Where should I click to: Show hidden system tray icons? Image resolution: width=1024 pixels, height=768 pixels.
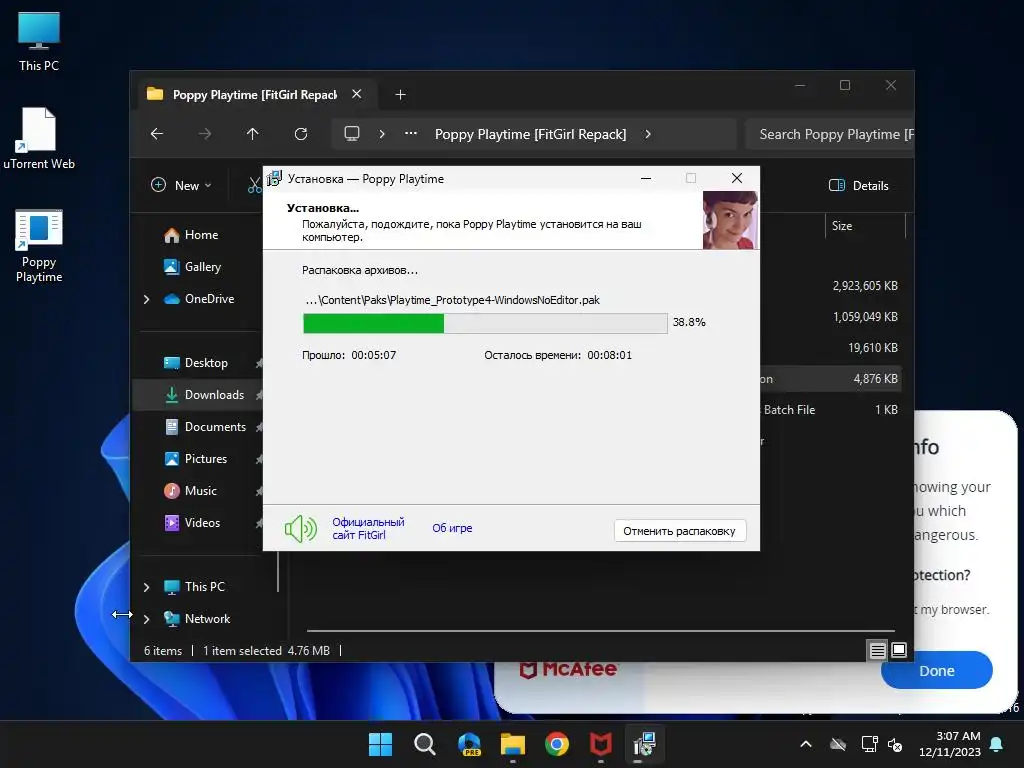coord(806,744)
